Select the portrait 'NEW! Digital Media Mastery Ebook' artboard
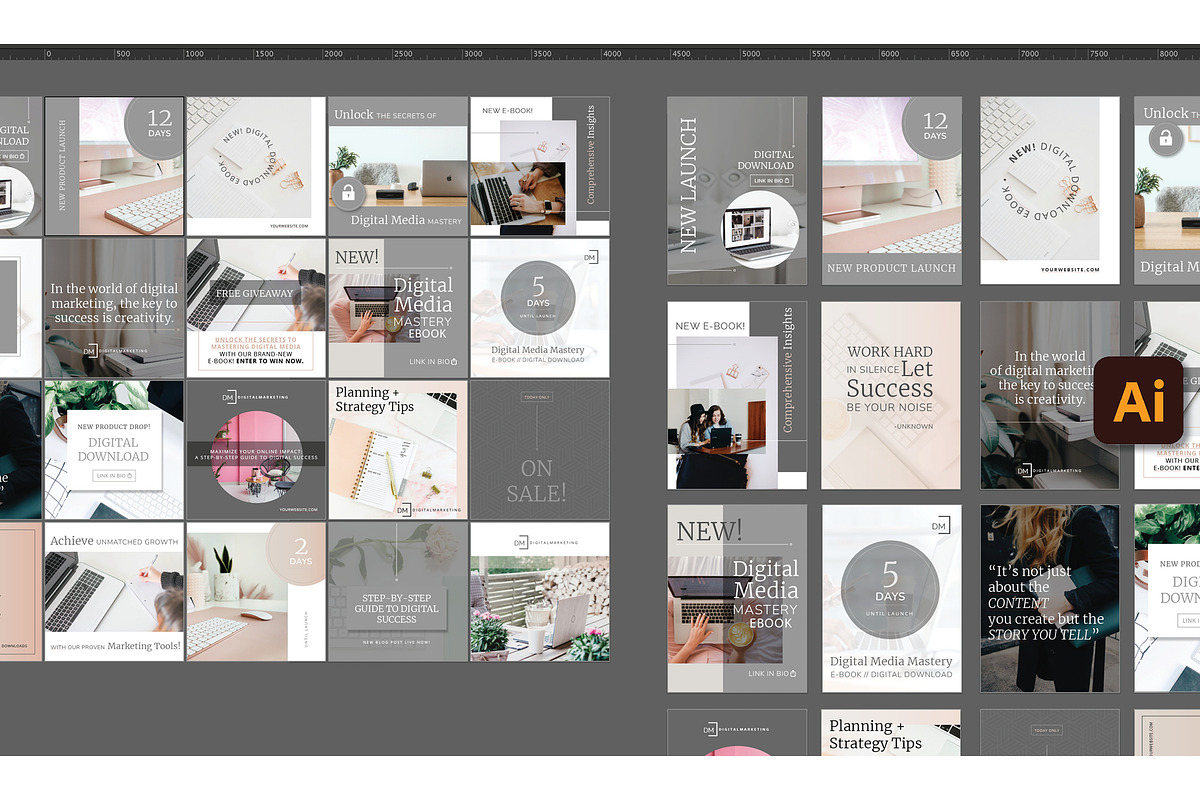 (737, 598)
